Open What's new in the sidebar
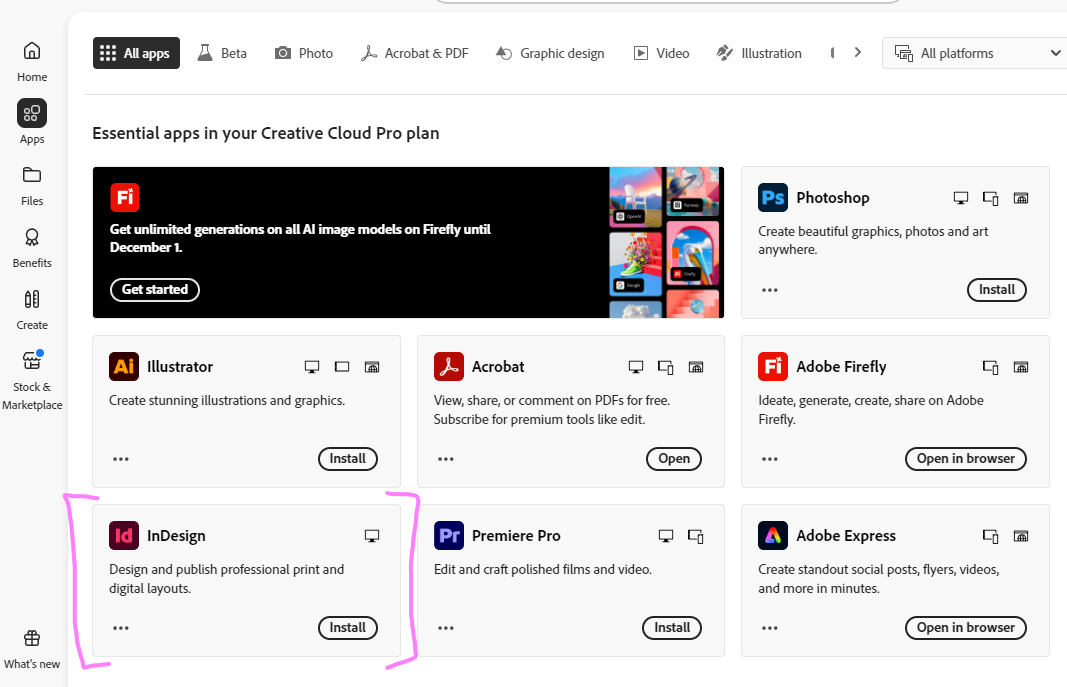Viewport: 1067px width, 687px height. coord(32,650)
